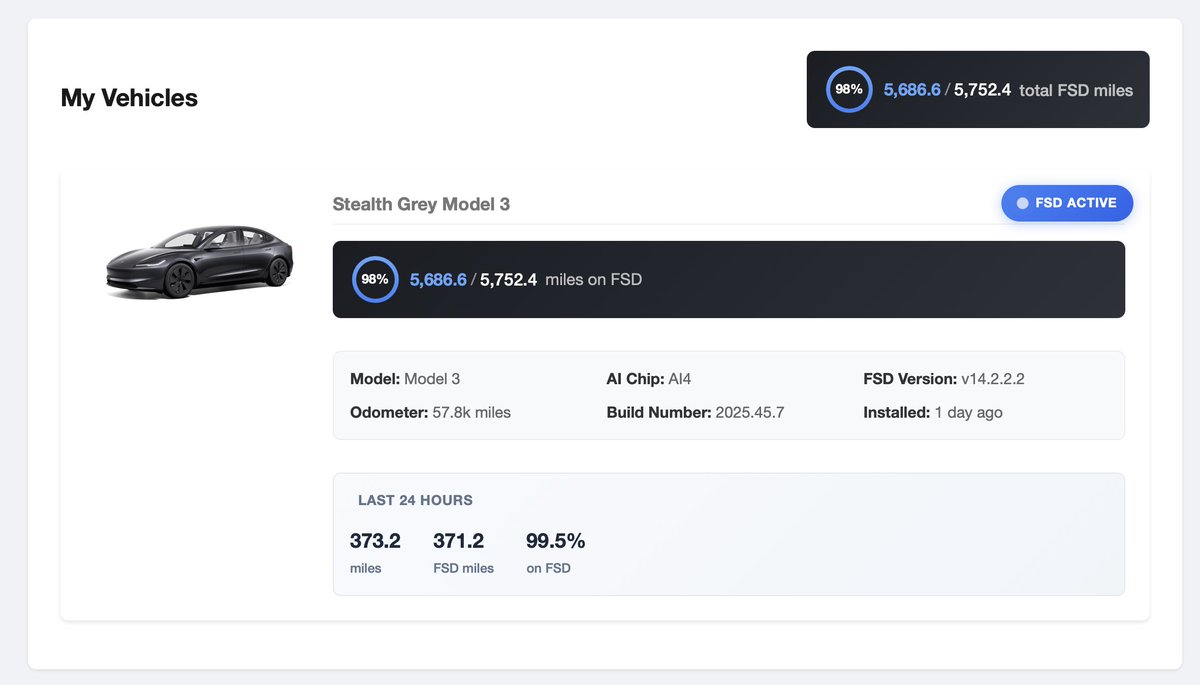
Task: Click the 98% ring in miles on FSD bar
Action: [x=375, y=279]
